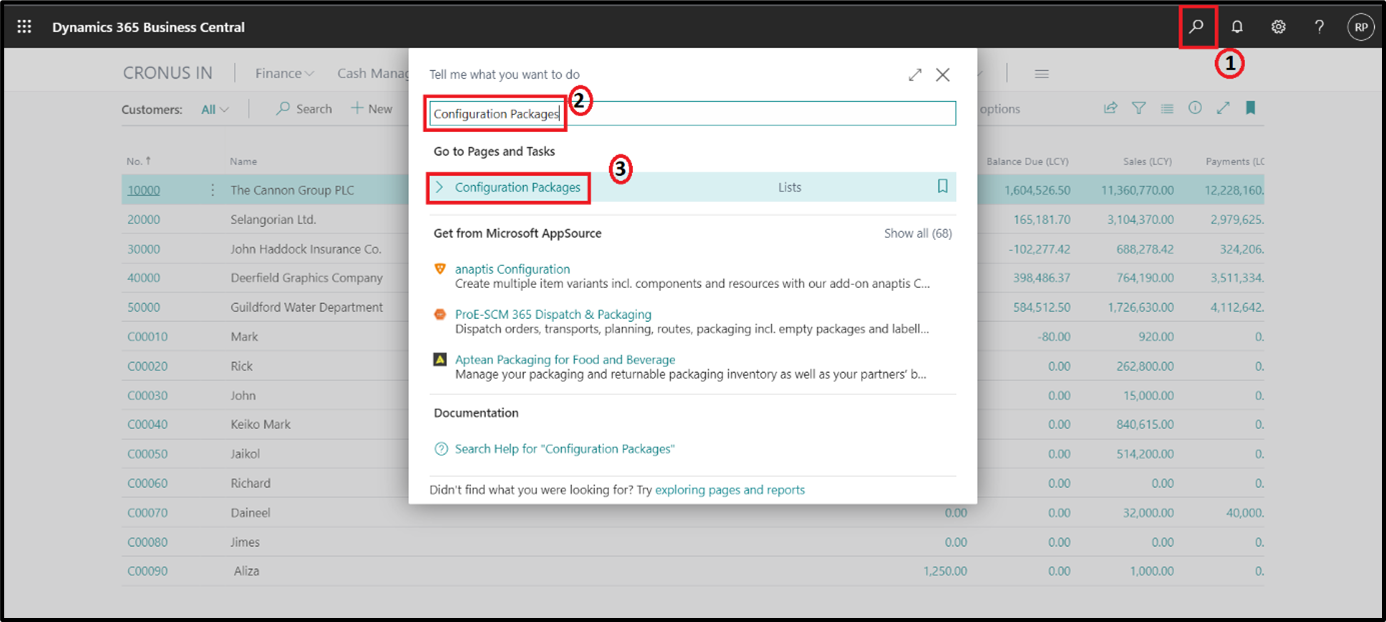Show all 68 AppSource results
1386x622 pixels.
click(x=918, y=233)
